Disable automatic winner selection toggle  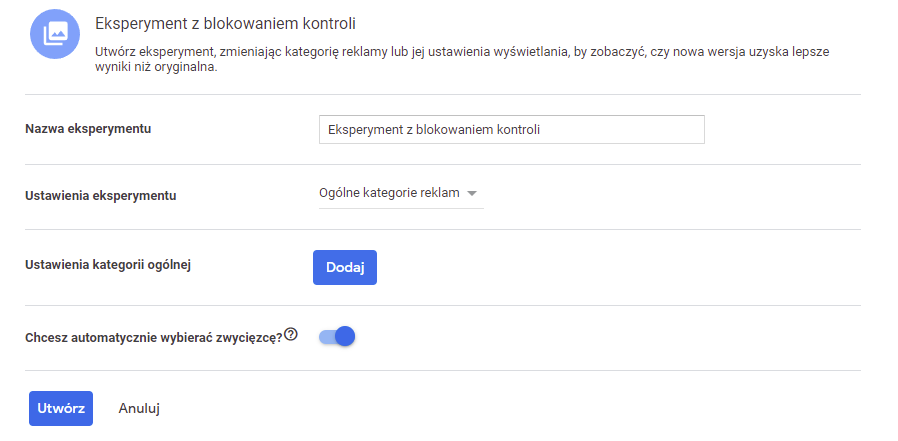[x=337, y=337]
